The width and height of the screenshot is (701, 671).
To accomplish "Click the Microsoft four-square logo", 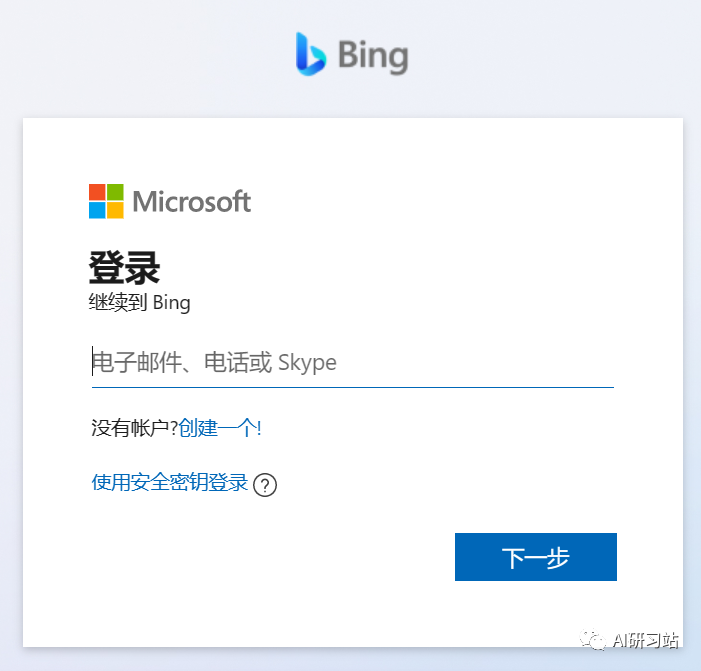I will point(106,201).
